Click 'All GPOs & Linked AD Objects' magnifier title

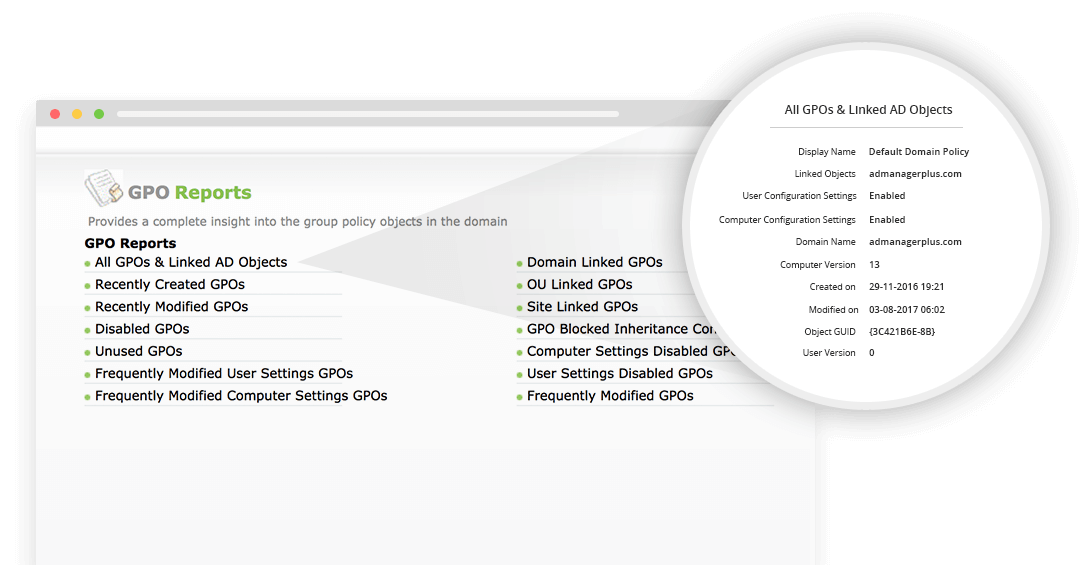868,110
